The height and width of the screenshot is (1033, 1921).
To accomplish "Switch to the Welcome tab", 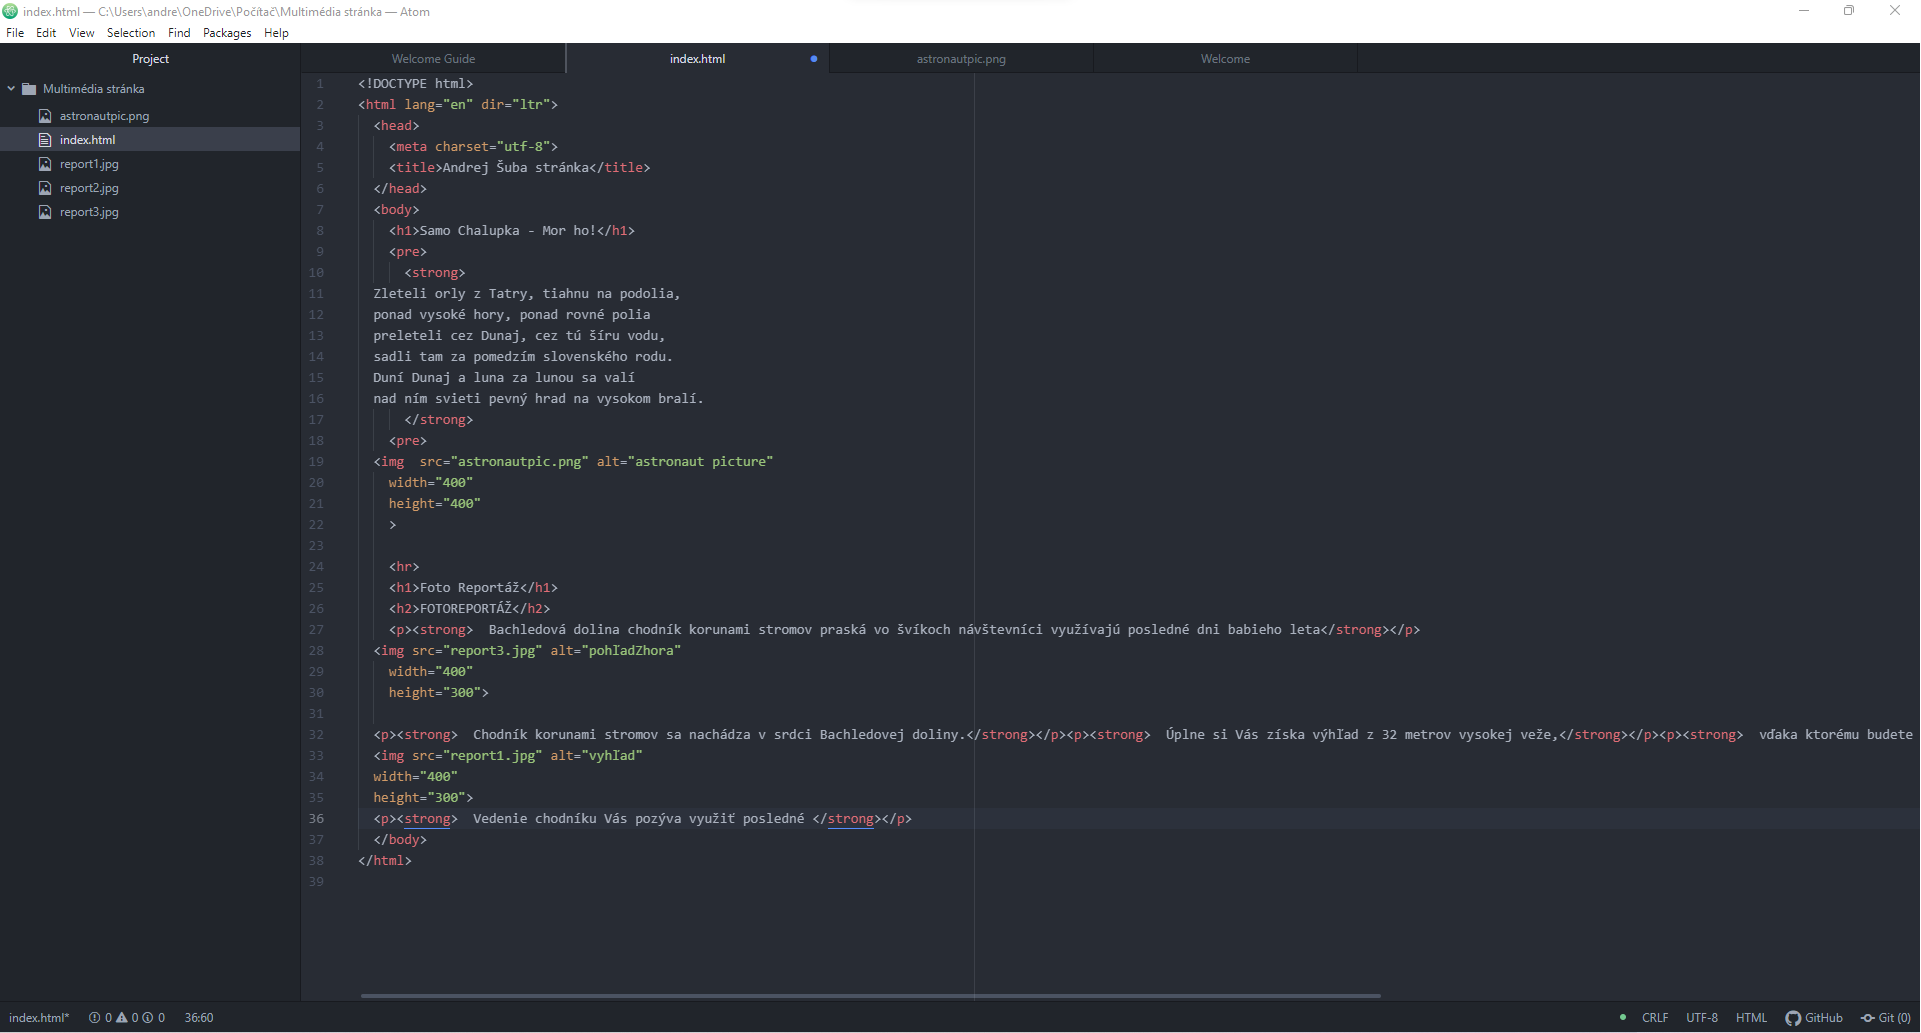I will tap(1225, 59).
